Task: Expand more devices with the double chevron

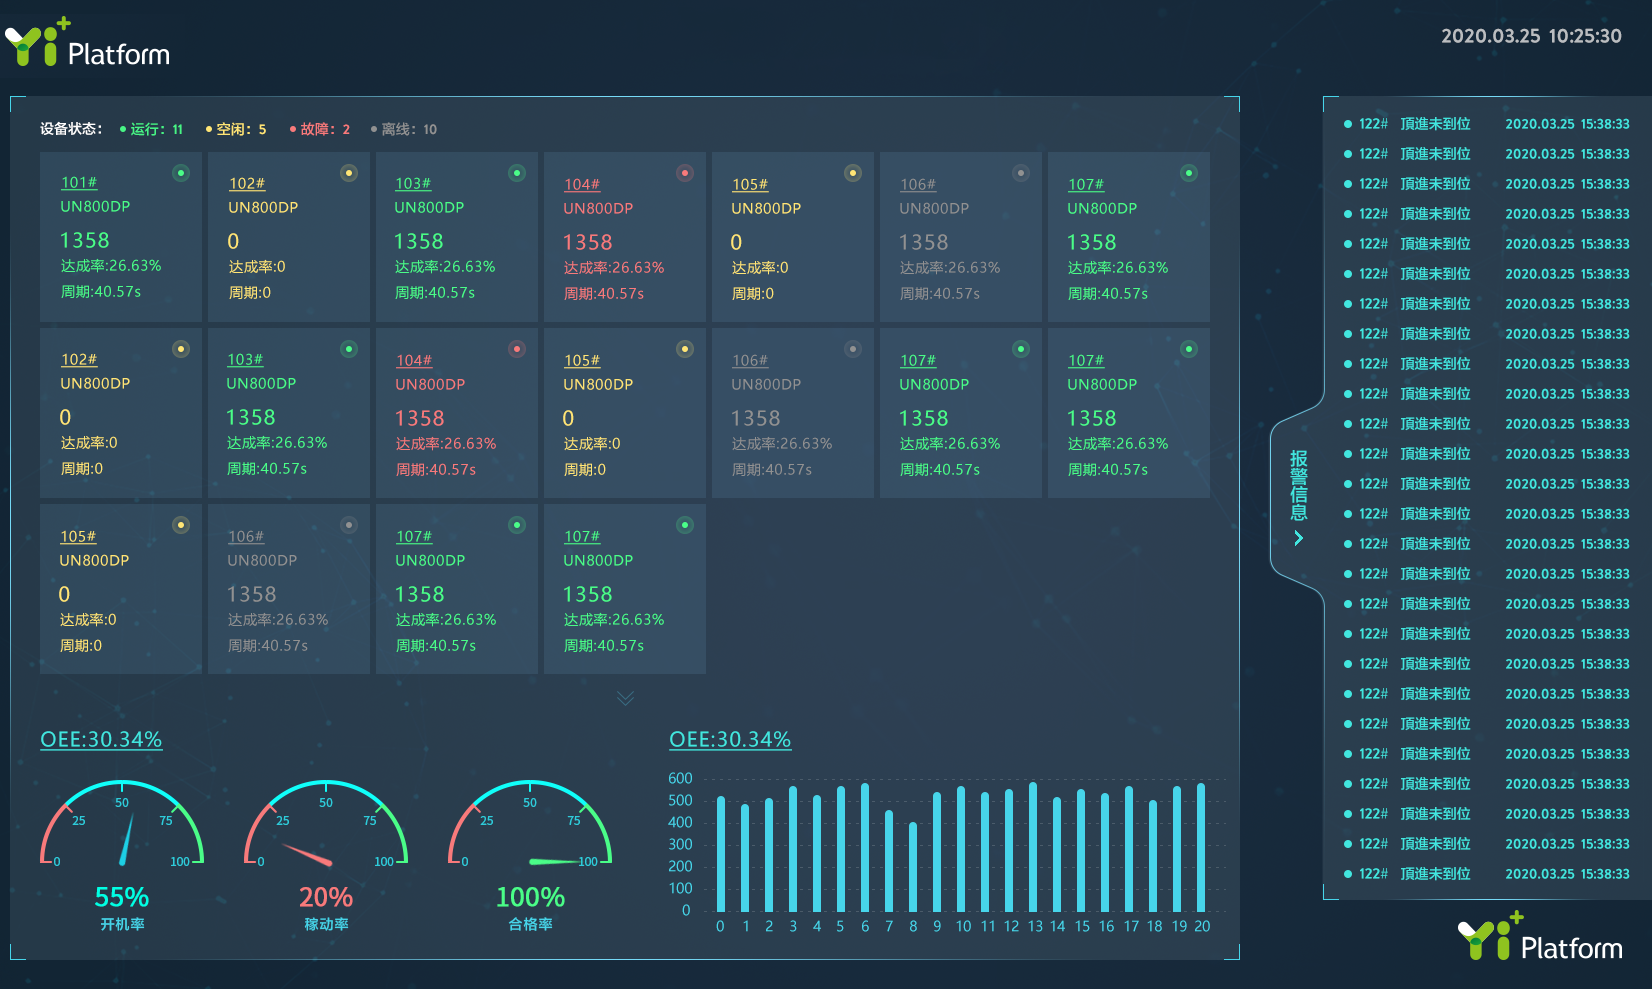Action: point(625,698)
